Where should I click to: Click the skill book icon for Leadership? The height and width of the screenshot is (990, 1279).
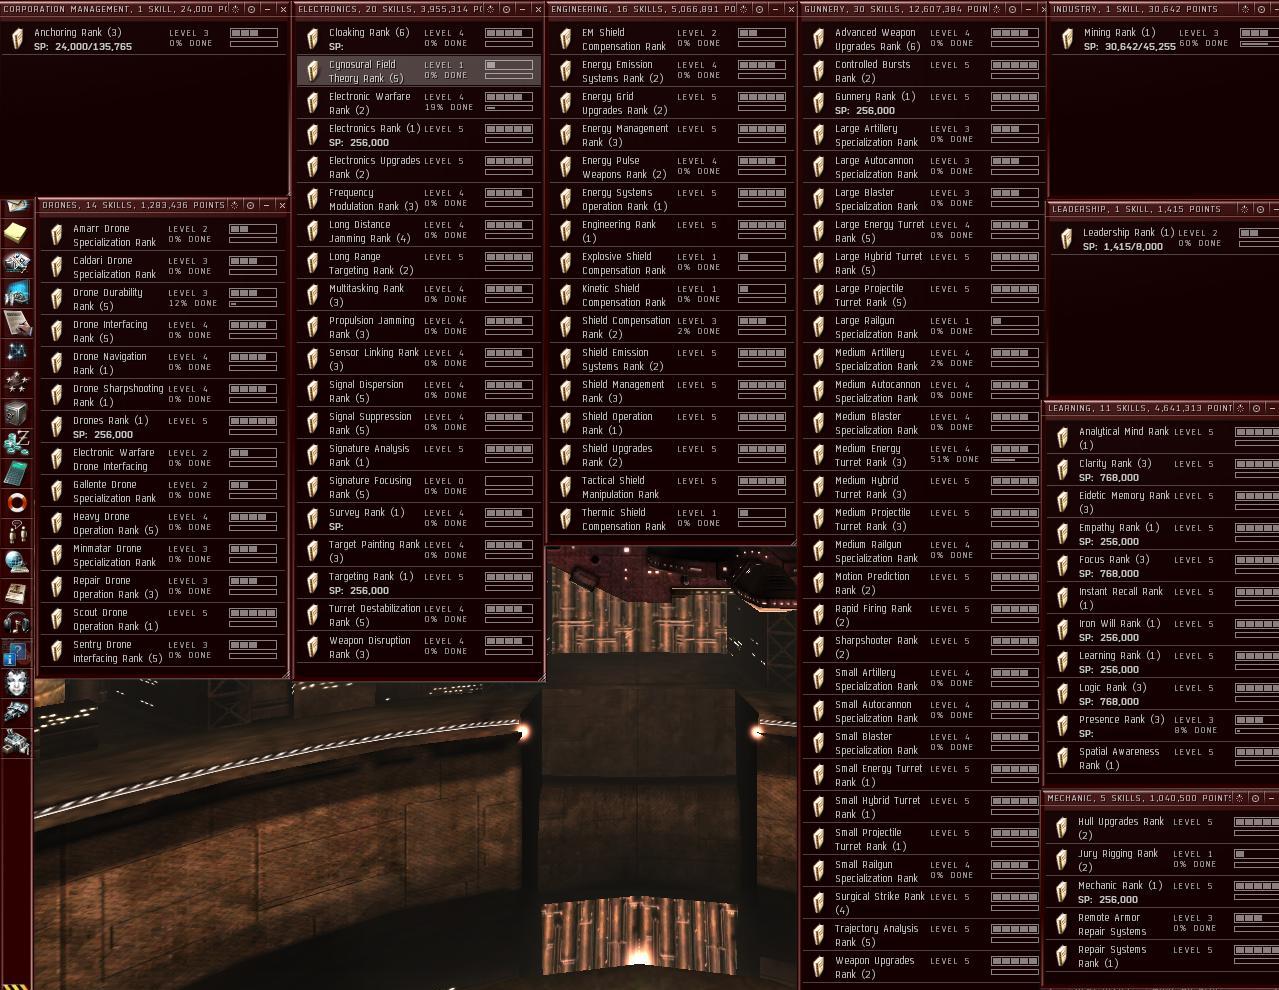pyautogui.click(x=1067, y=239)
